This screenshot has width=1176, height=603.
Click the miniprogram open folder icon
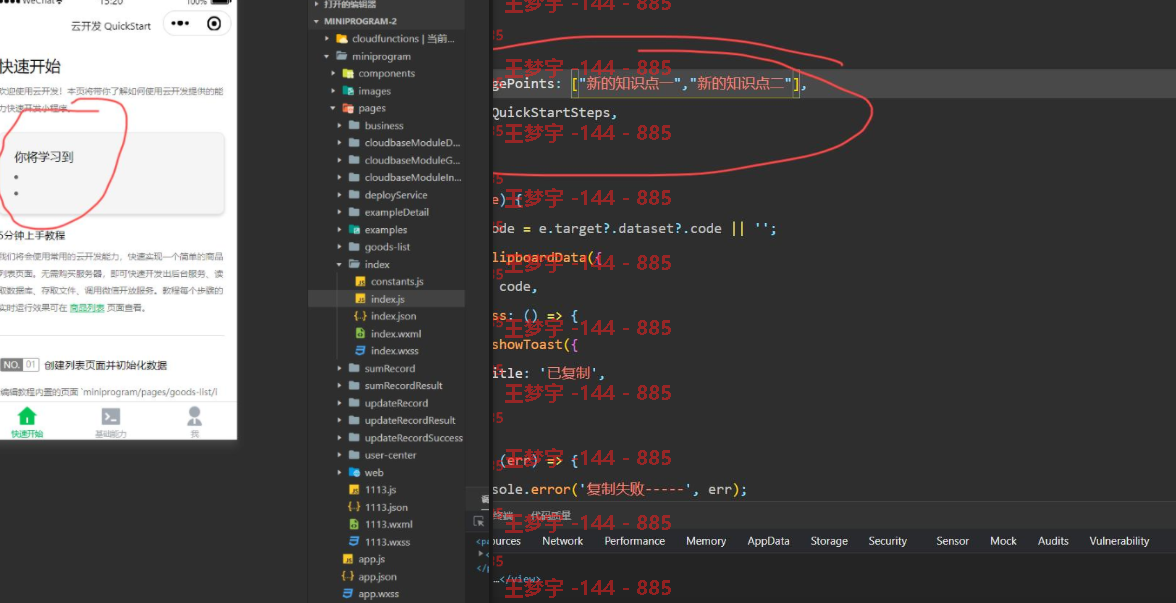point(342,56)
